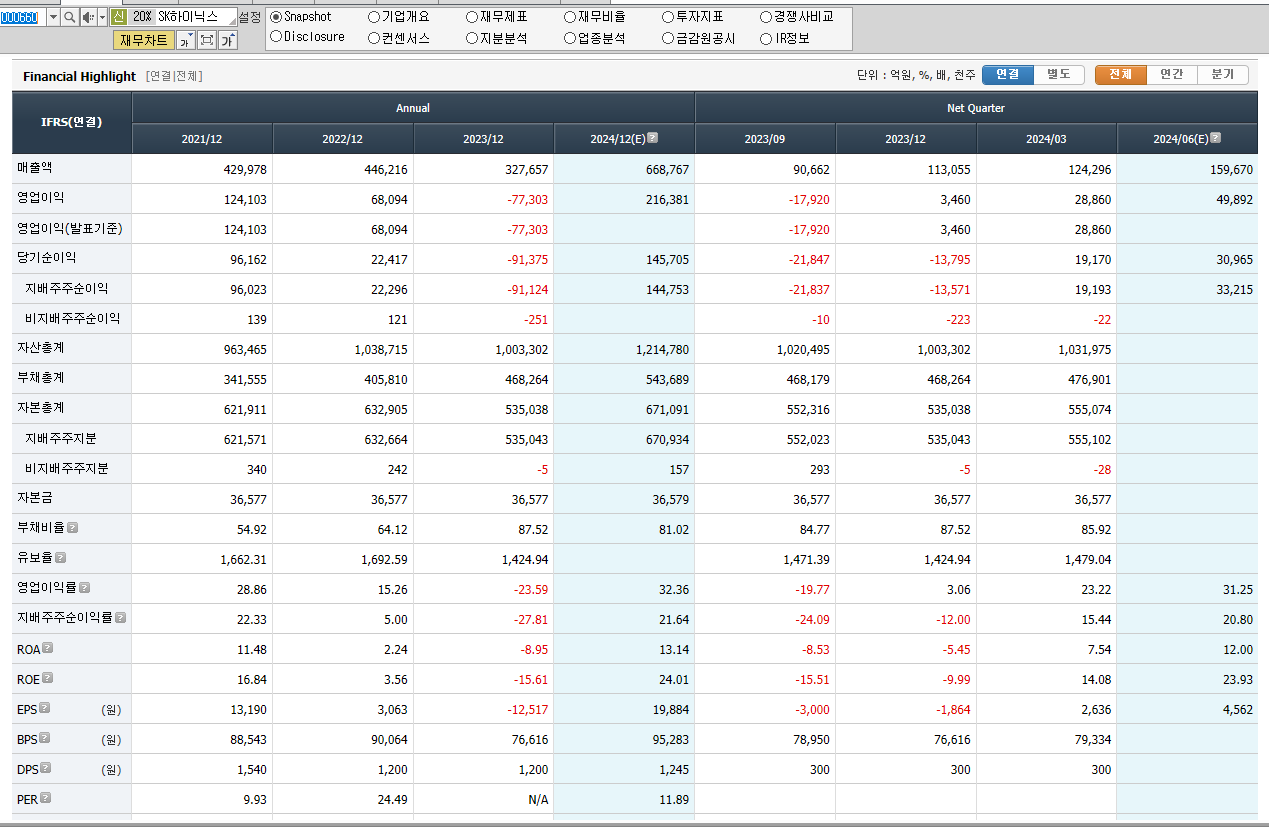This screenshot has width=1269, height=827.
Task: Click the N/A PER cell for 2023/12
Action: click(x=537, y=800)
